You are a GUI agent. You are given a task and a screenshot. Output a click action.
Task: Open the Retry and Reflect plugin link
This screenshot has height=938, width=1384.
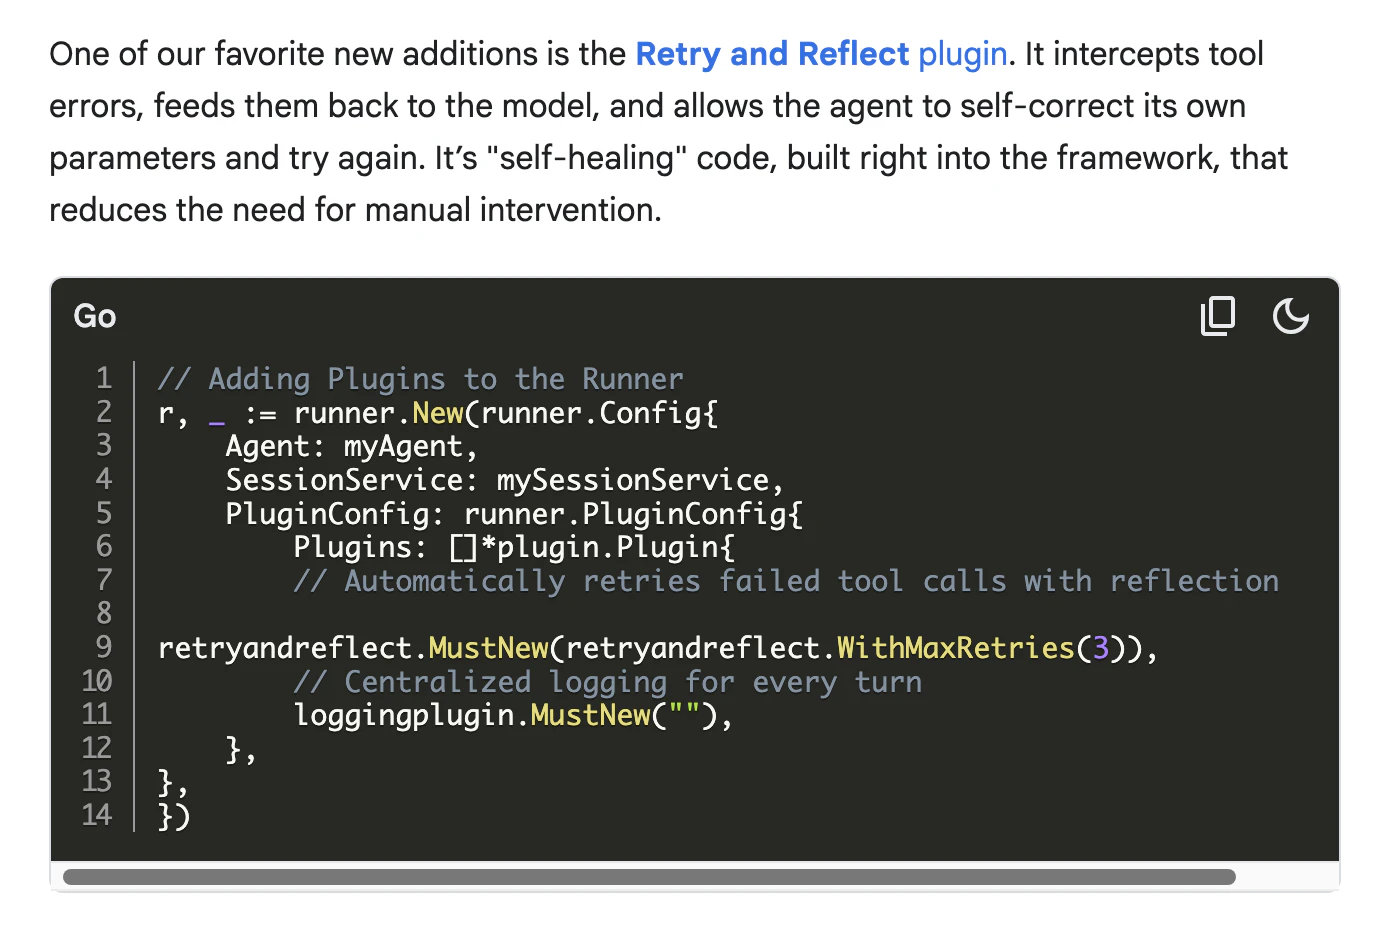(x=821, y=53)
